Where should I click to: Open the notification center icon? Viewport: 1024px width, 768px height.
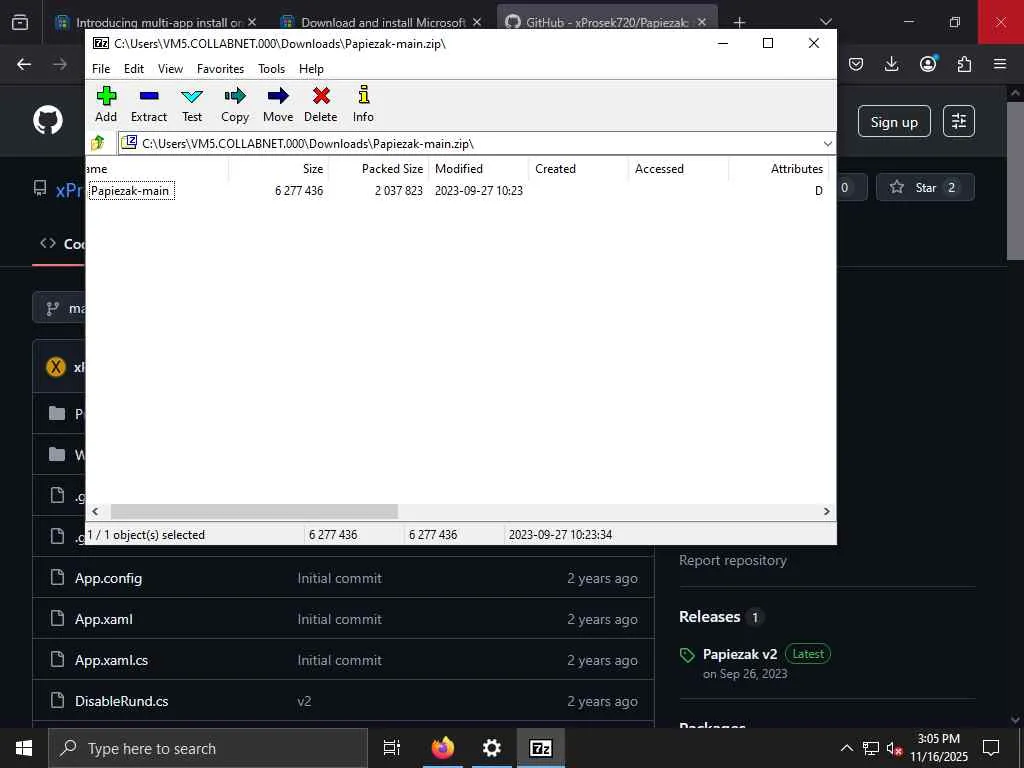991,748
